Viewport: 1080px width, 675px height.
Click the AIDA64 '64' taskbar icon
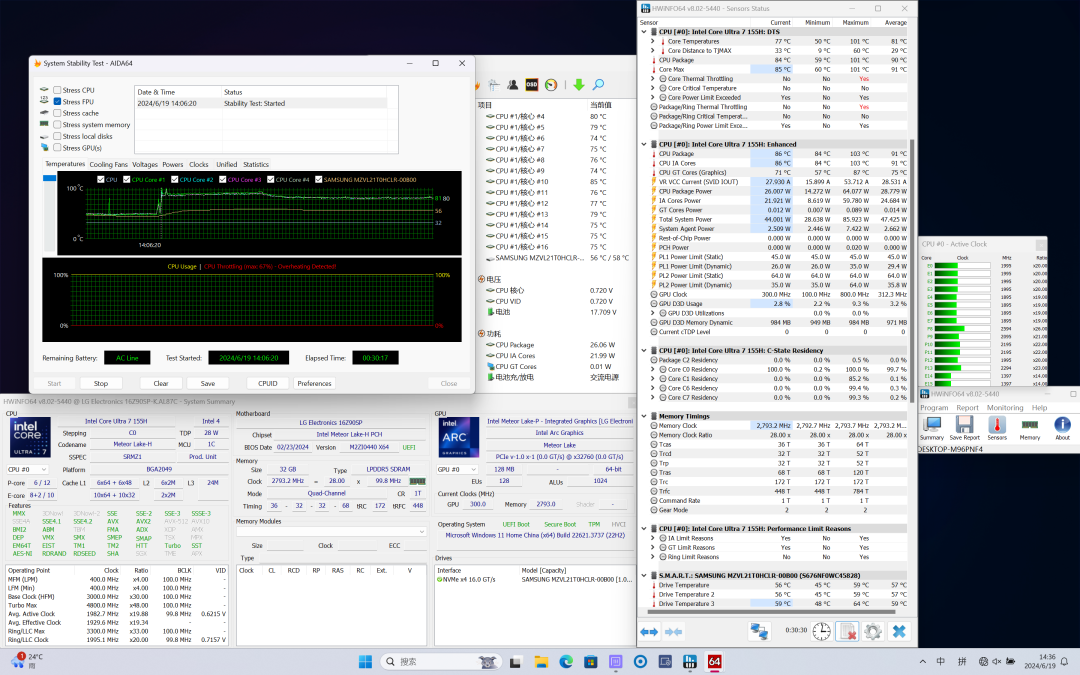pos(714,662)
